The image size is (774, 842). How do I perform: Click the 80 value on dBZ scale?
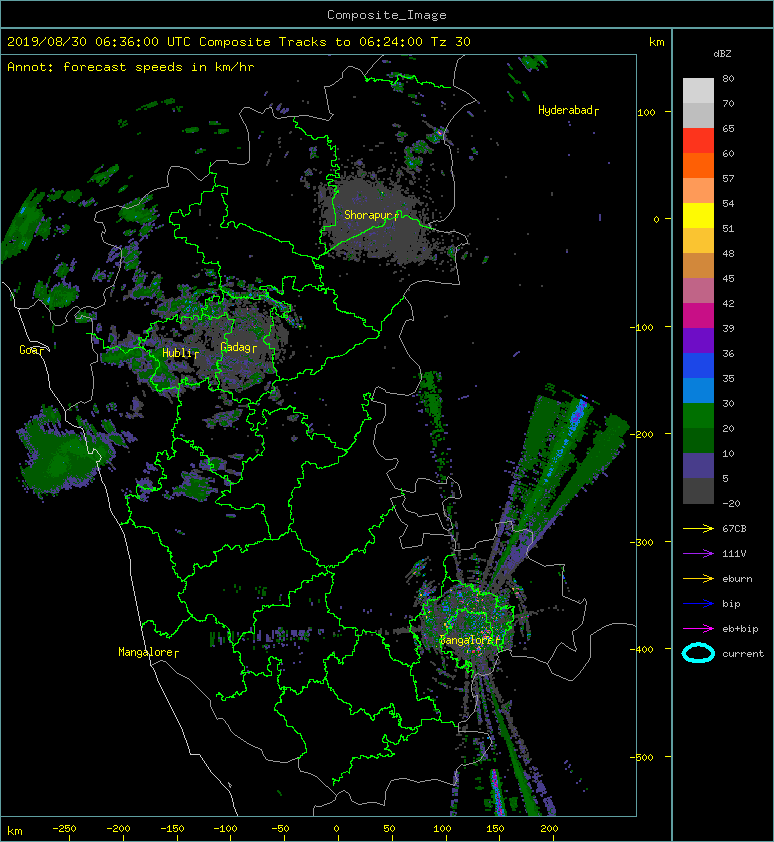[x=728, y=78]
